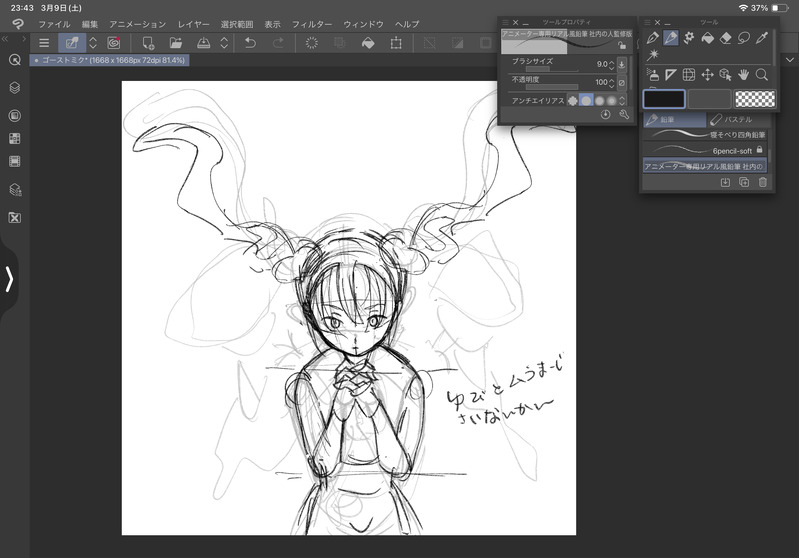Select the Pen tool in Tool palette

coord(652,38)
